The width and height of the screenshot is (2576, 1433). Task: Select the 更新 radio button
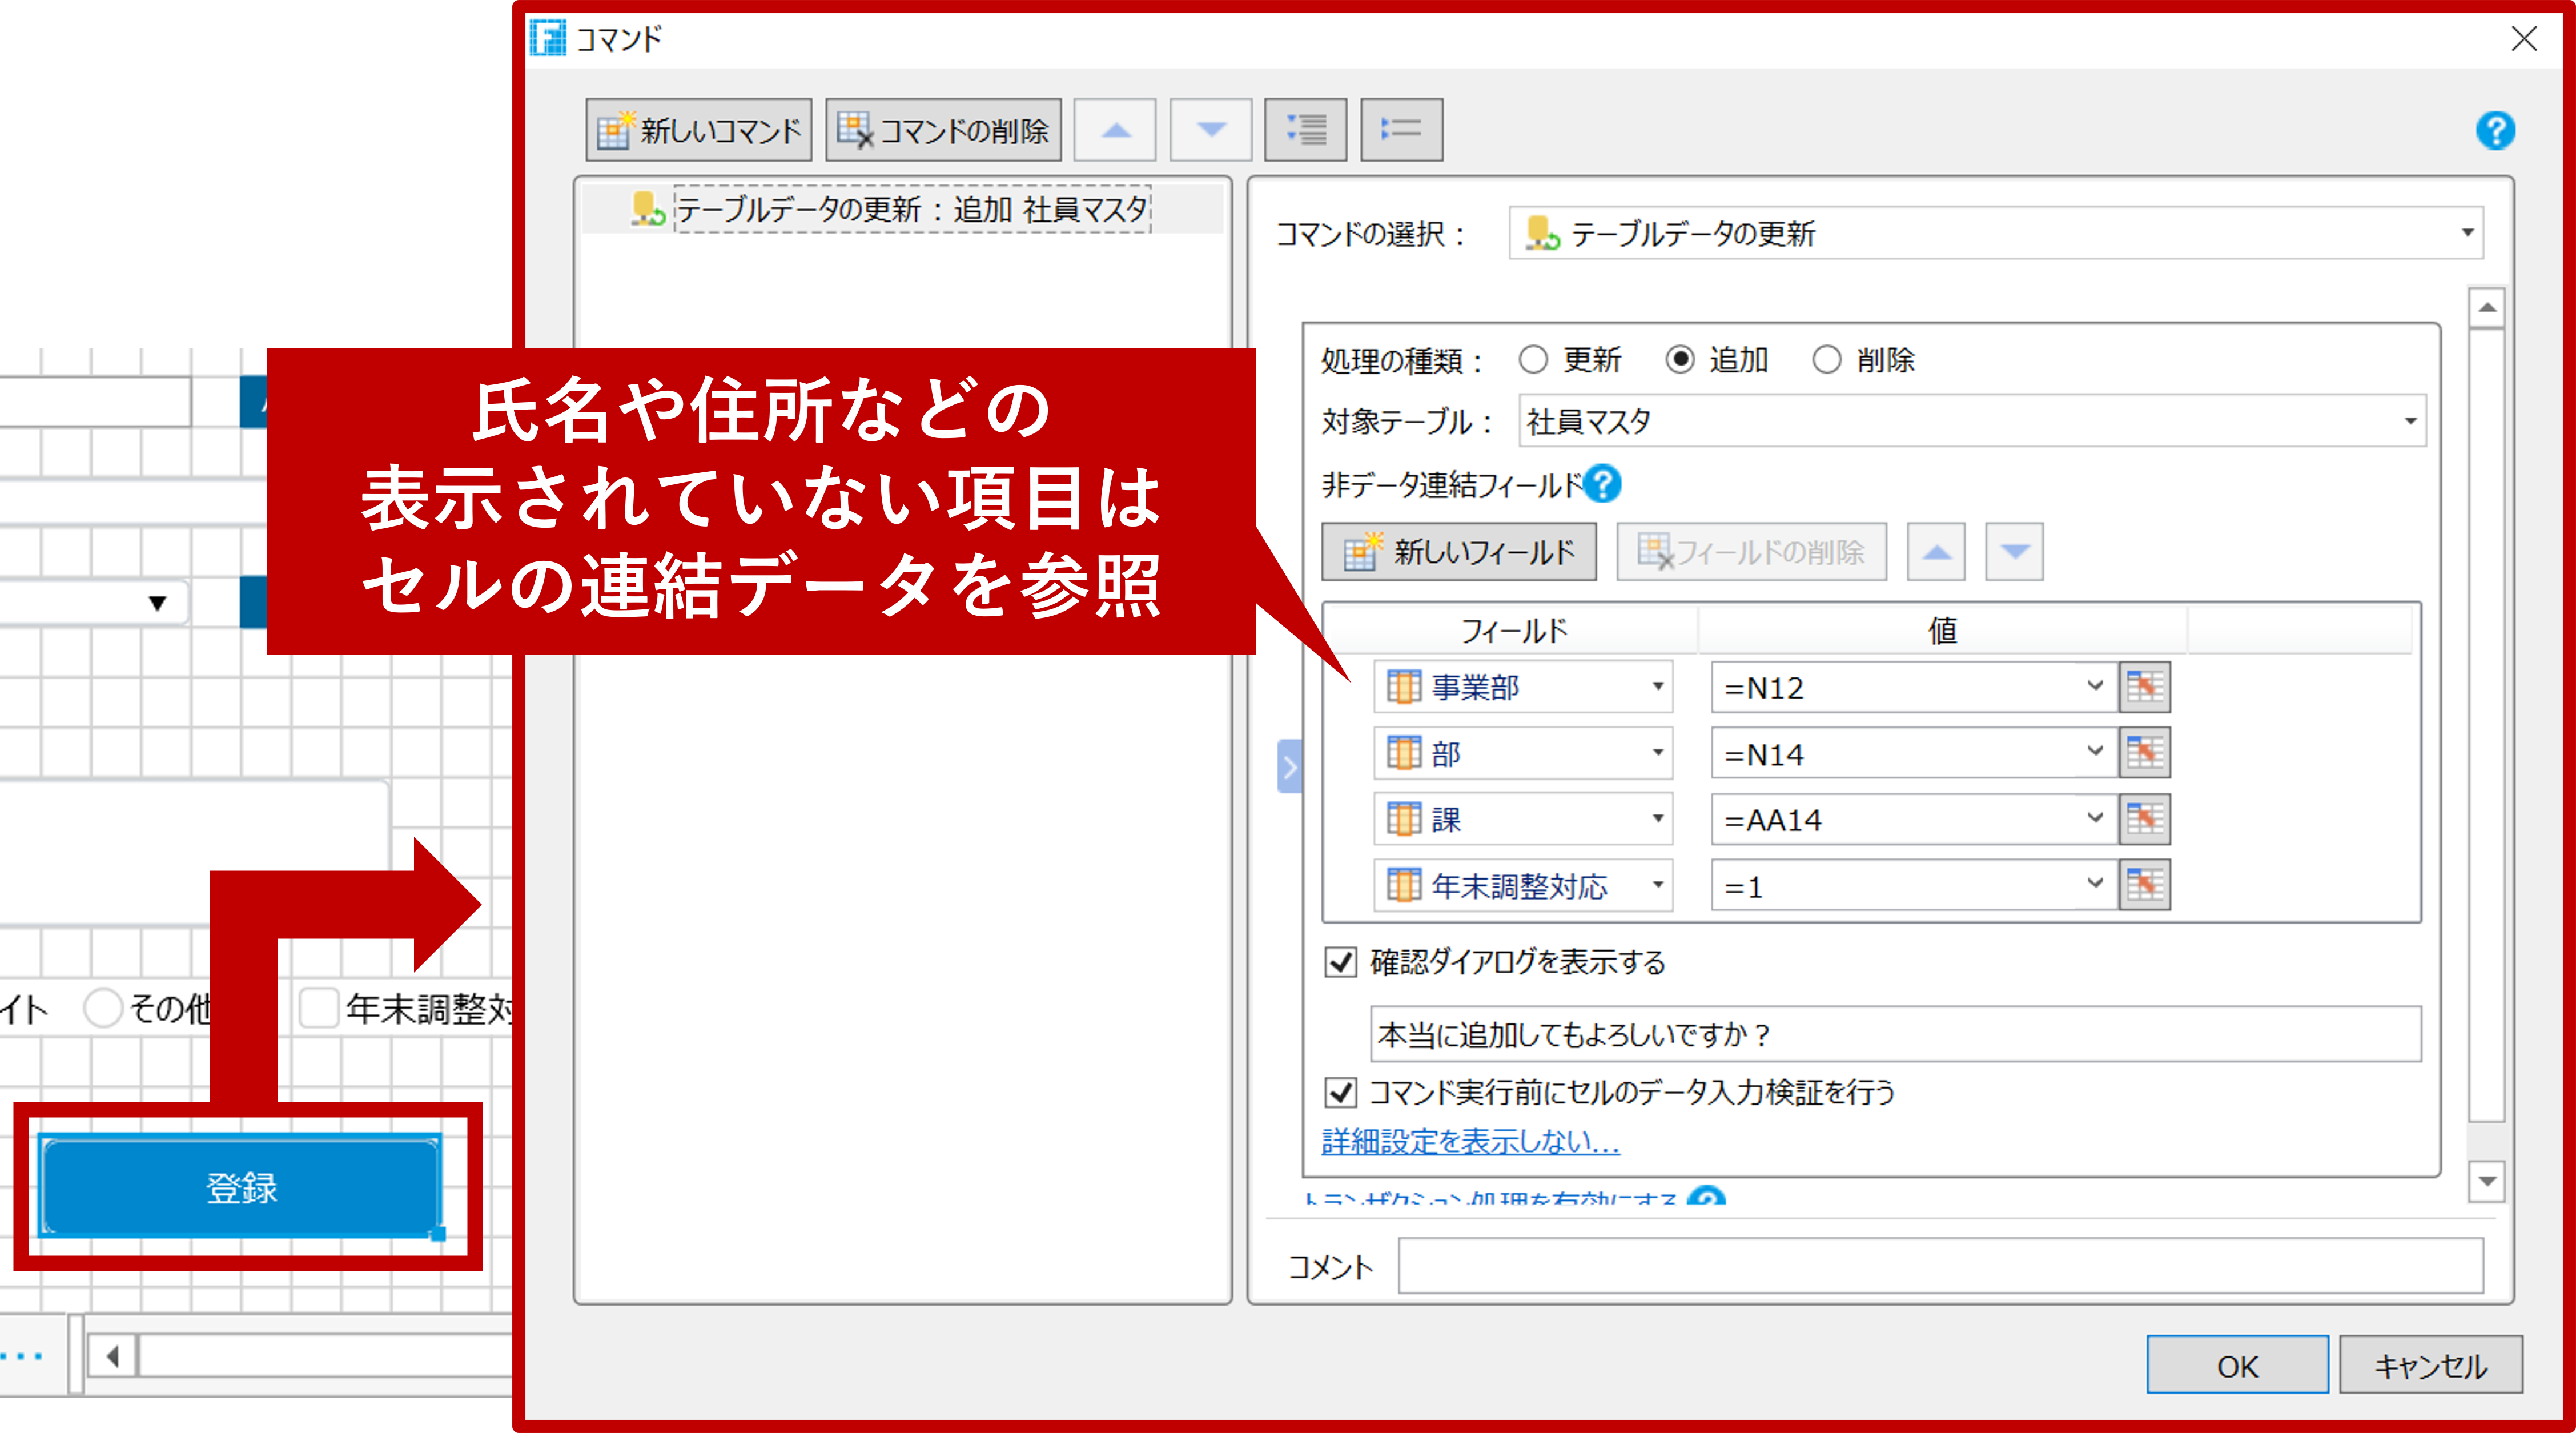tap(1533, 360)
